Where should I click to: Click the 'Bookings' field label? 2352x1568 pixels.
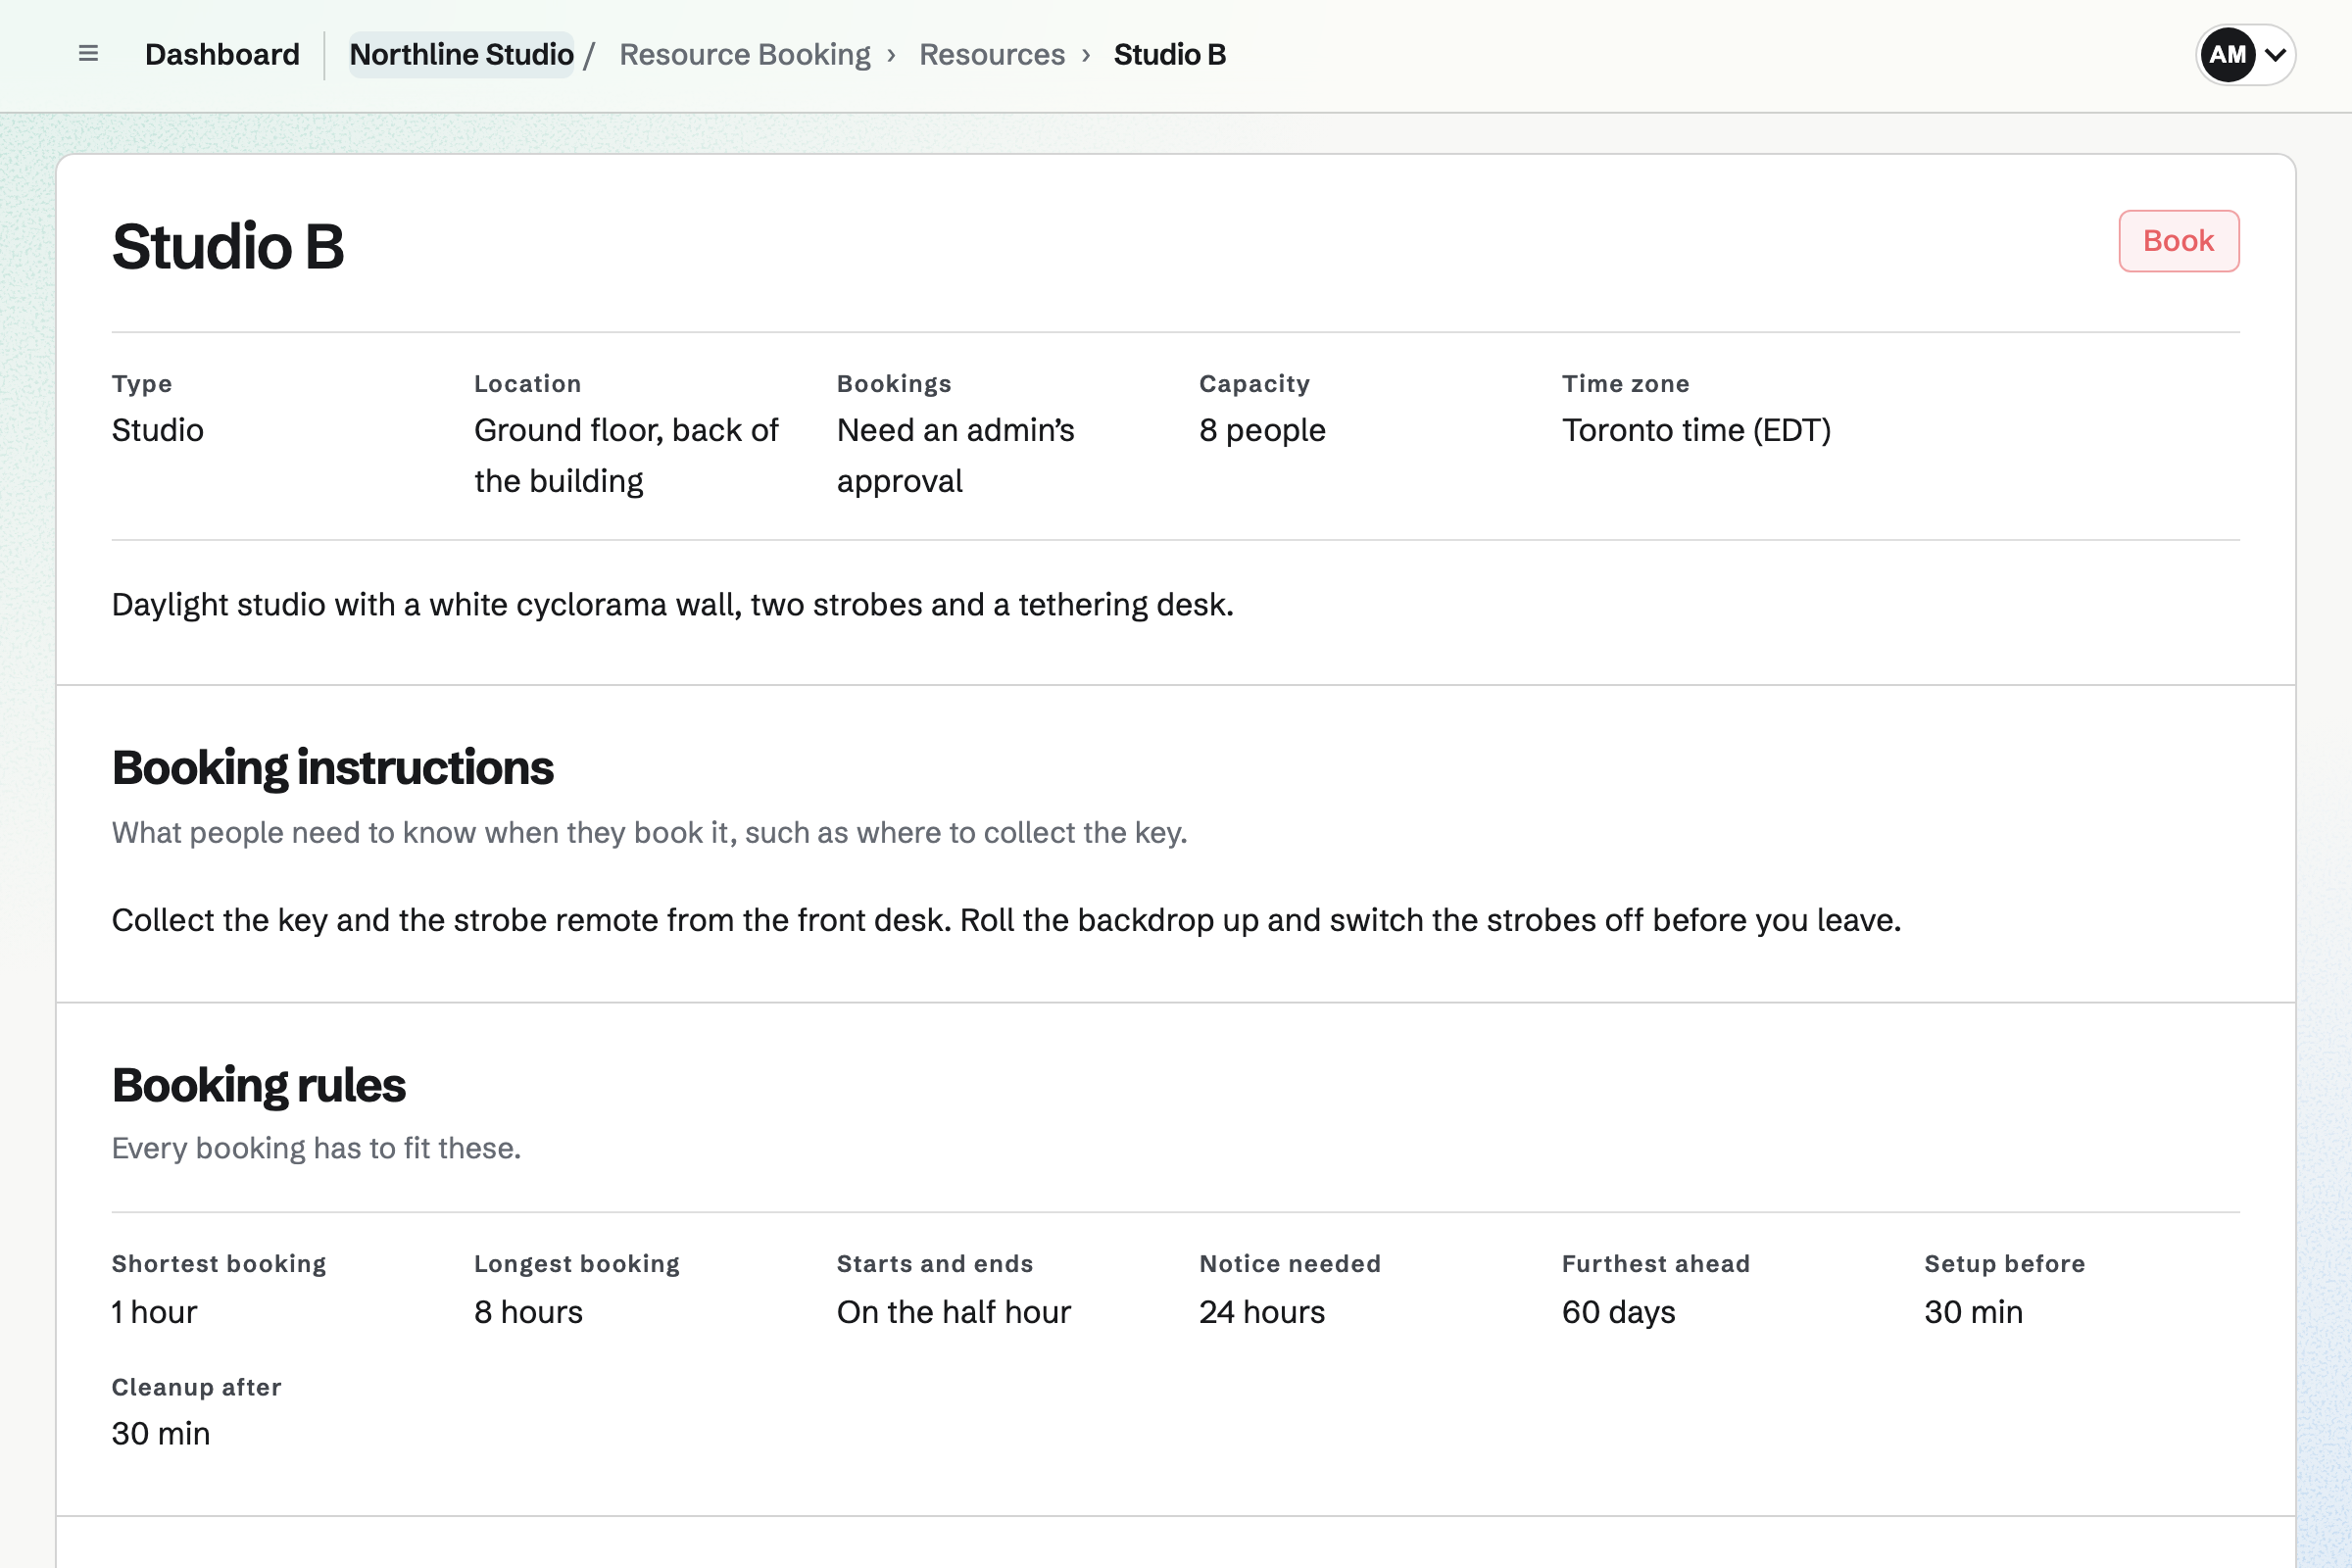(x=894, y=384)
